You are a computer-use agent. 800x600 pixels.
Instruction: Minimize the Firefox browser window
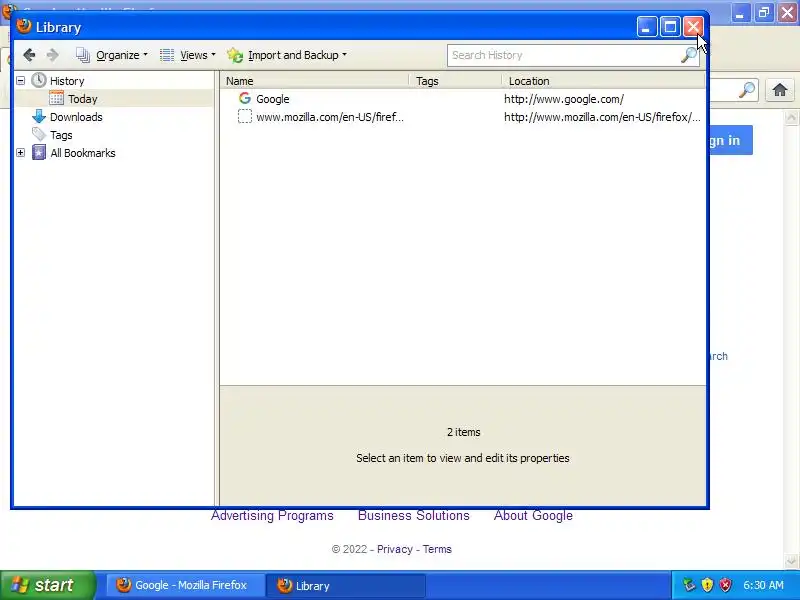point(740,13)
